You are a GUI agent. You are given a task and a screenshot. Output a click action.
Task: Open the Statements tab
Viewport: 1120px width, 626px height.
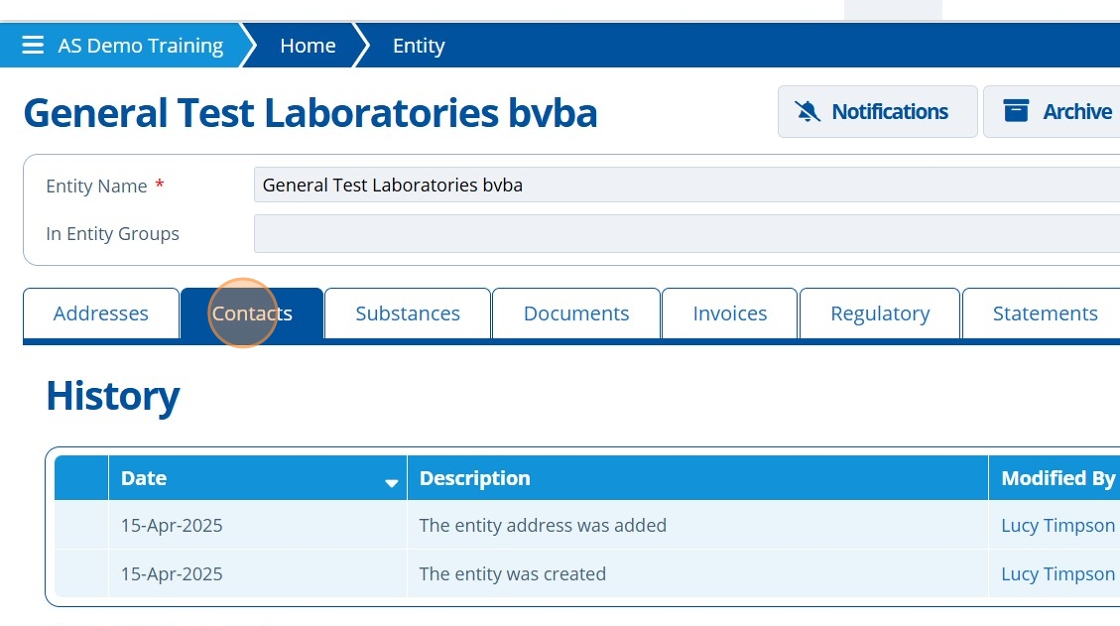click(1045, 314)
